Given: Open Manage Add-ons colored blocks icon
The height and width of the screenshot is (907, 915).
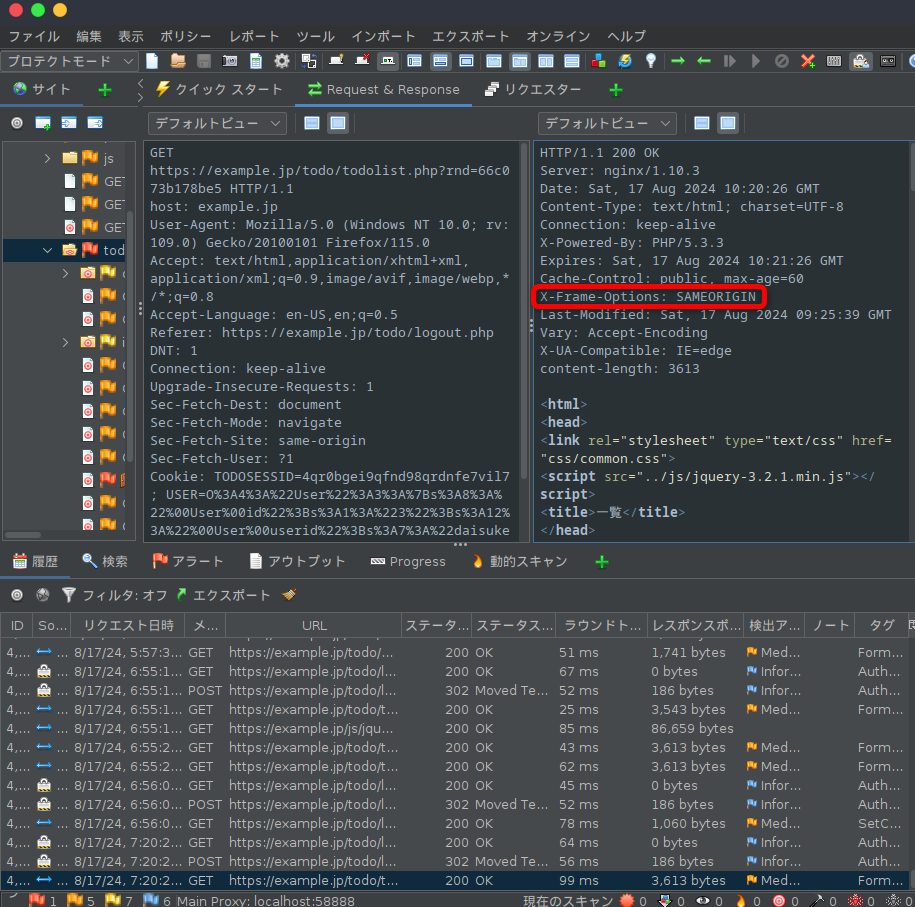Looking at the screenshot, I should [x=598, y=61].
